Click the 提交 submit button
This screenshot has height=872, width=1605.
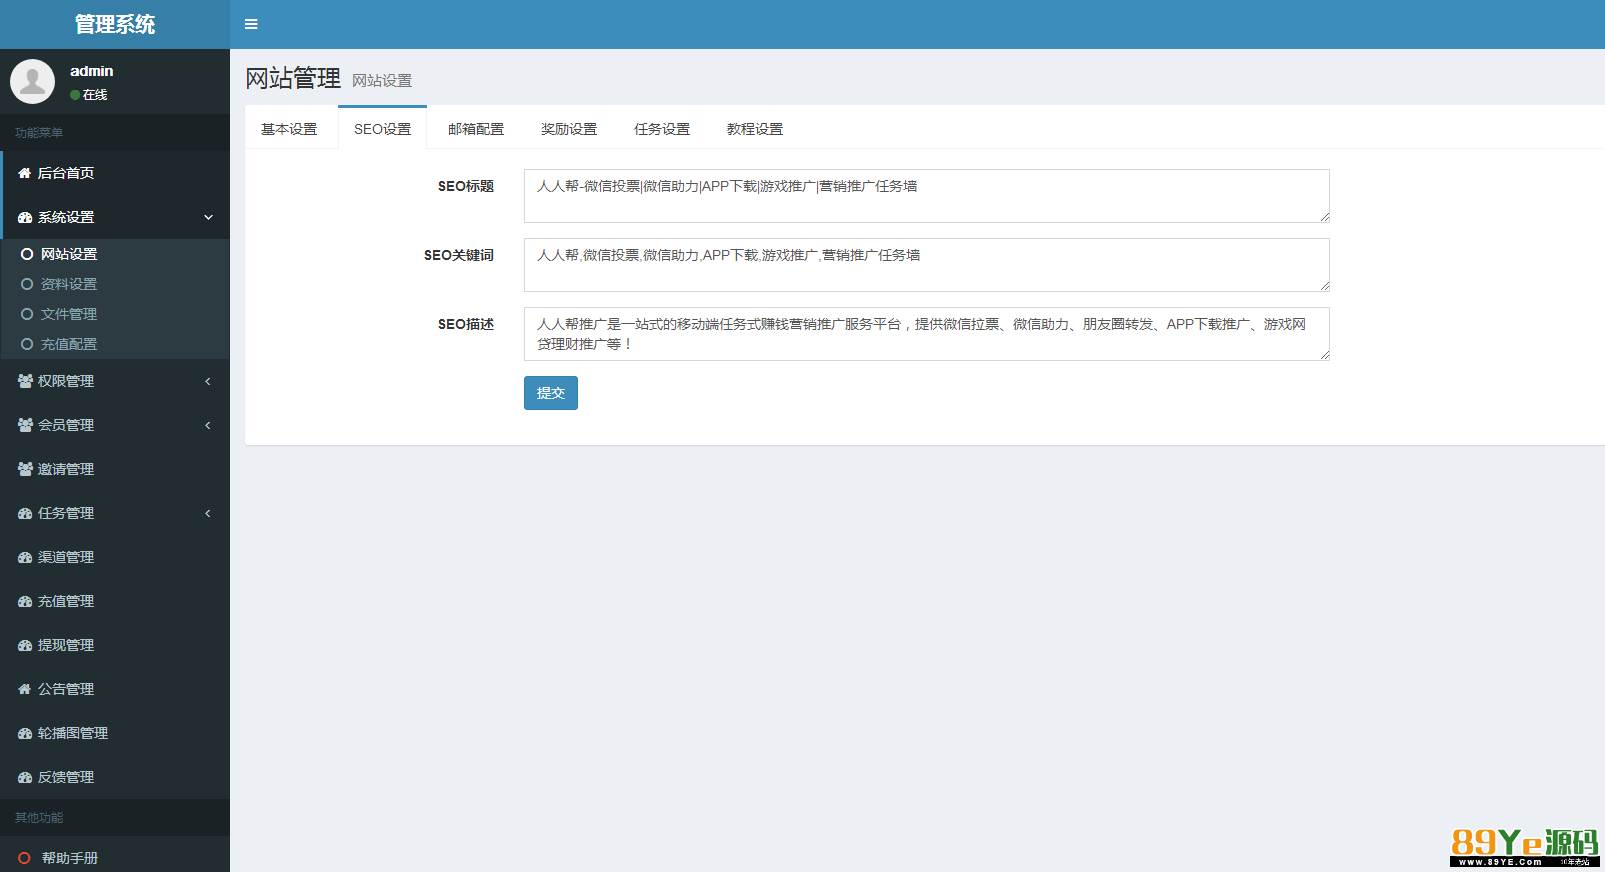[551, 393]
